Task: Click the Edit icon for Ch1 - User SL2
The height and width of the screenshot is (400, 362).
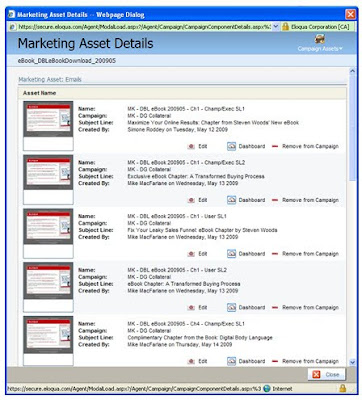Action: (191, 307)
